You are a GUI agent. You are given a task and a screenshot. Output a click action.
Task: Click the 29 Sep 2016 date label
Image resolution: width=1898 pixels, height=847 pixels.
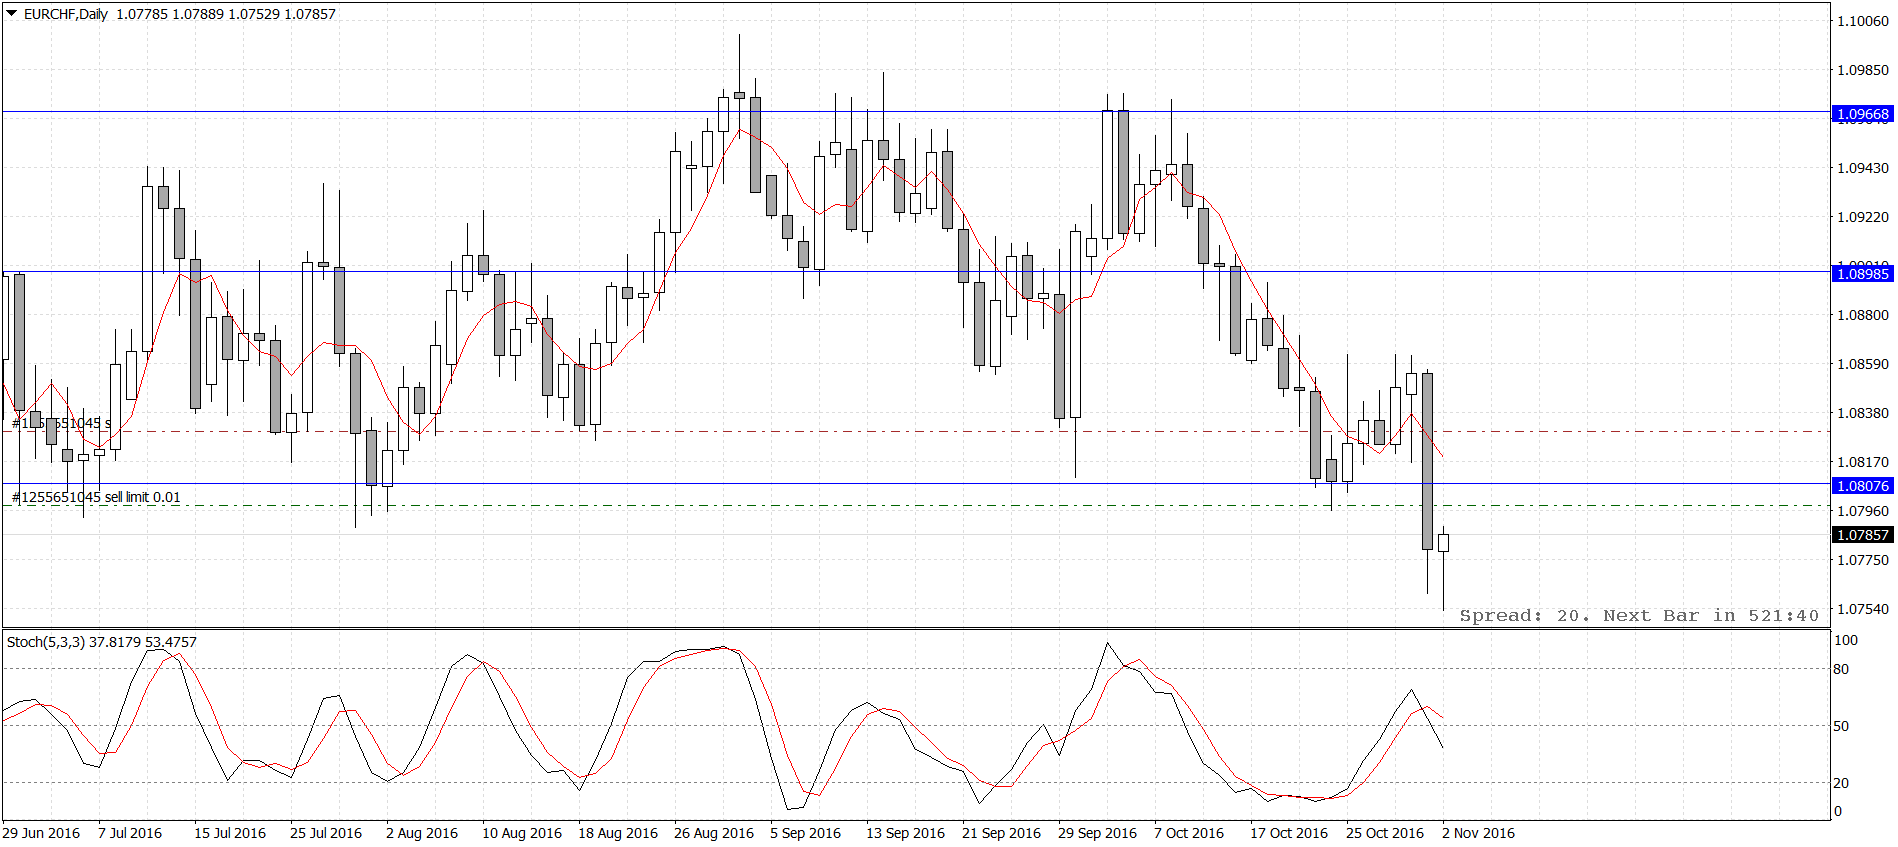coord(1097,833)
